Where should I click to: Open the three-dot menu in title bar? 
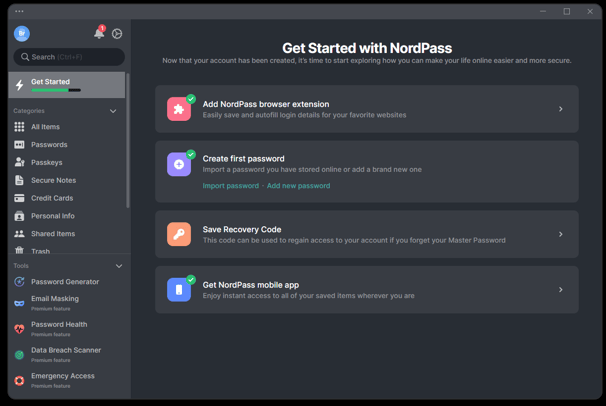(19, 11)
